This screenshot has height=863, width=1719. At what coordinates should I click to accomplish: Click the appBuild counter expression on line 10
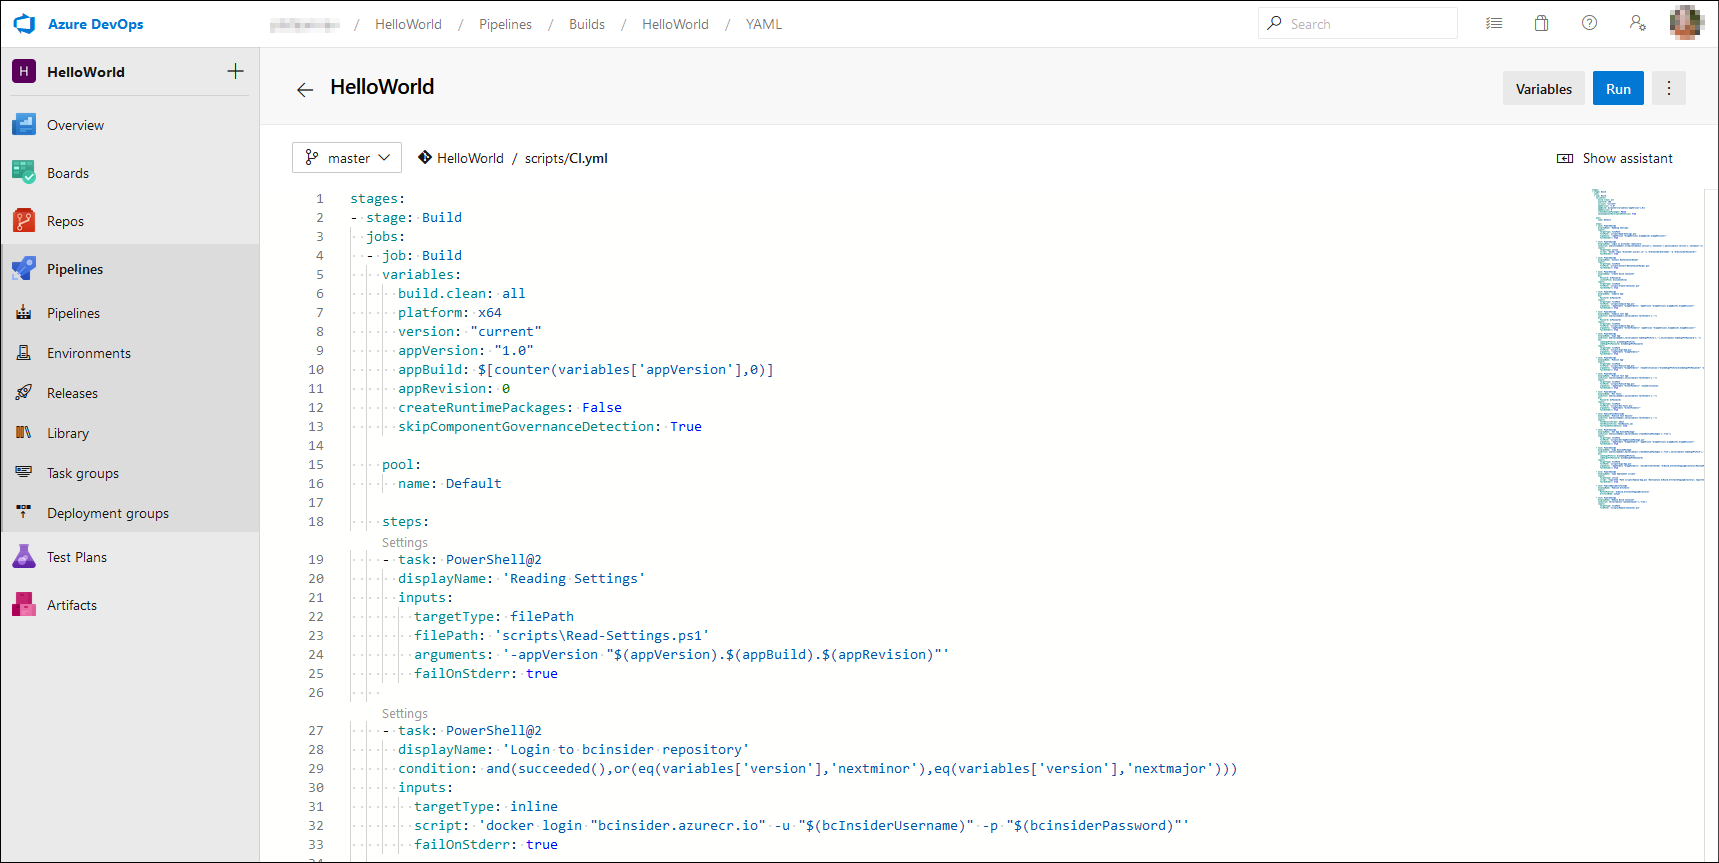click(626, 370)
